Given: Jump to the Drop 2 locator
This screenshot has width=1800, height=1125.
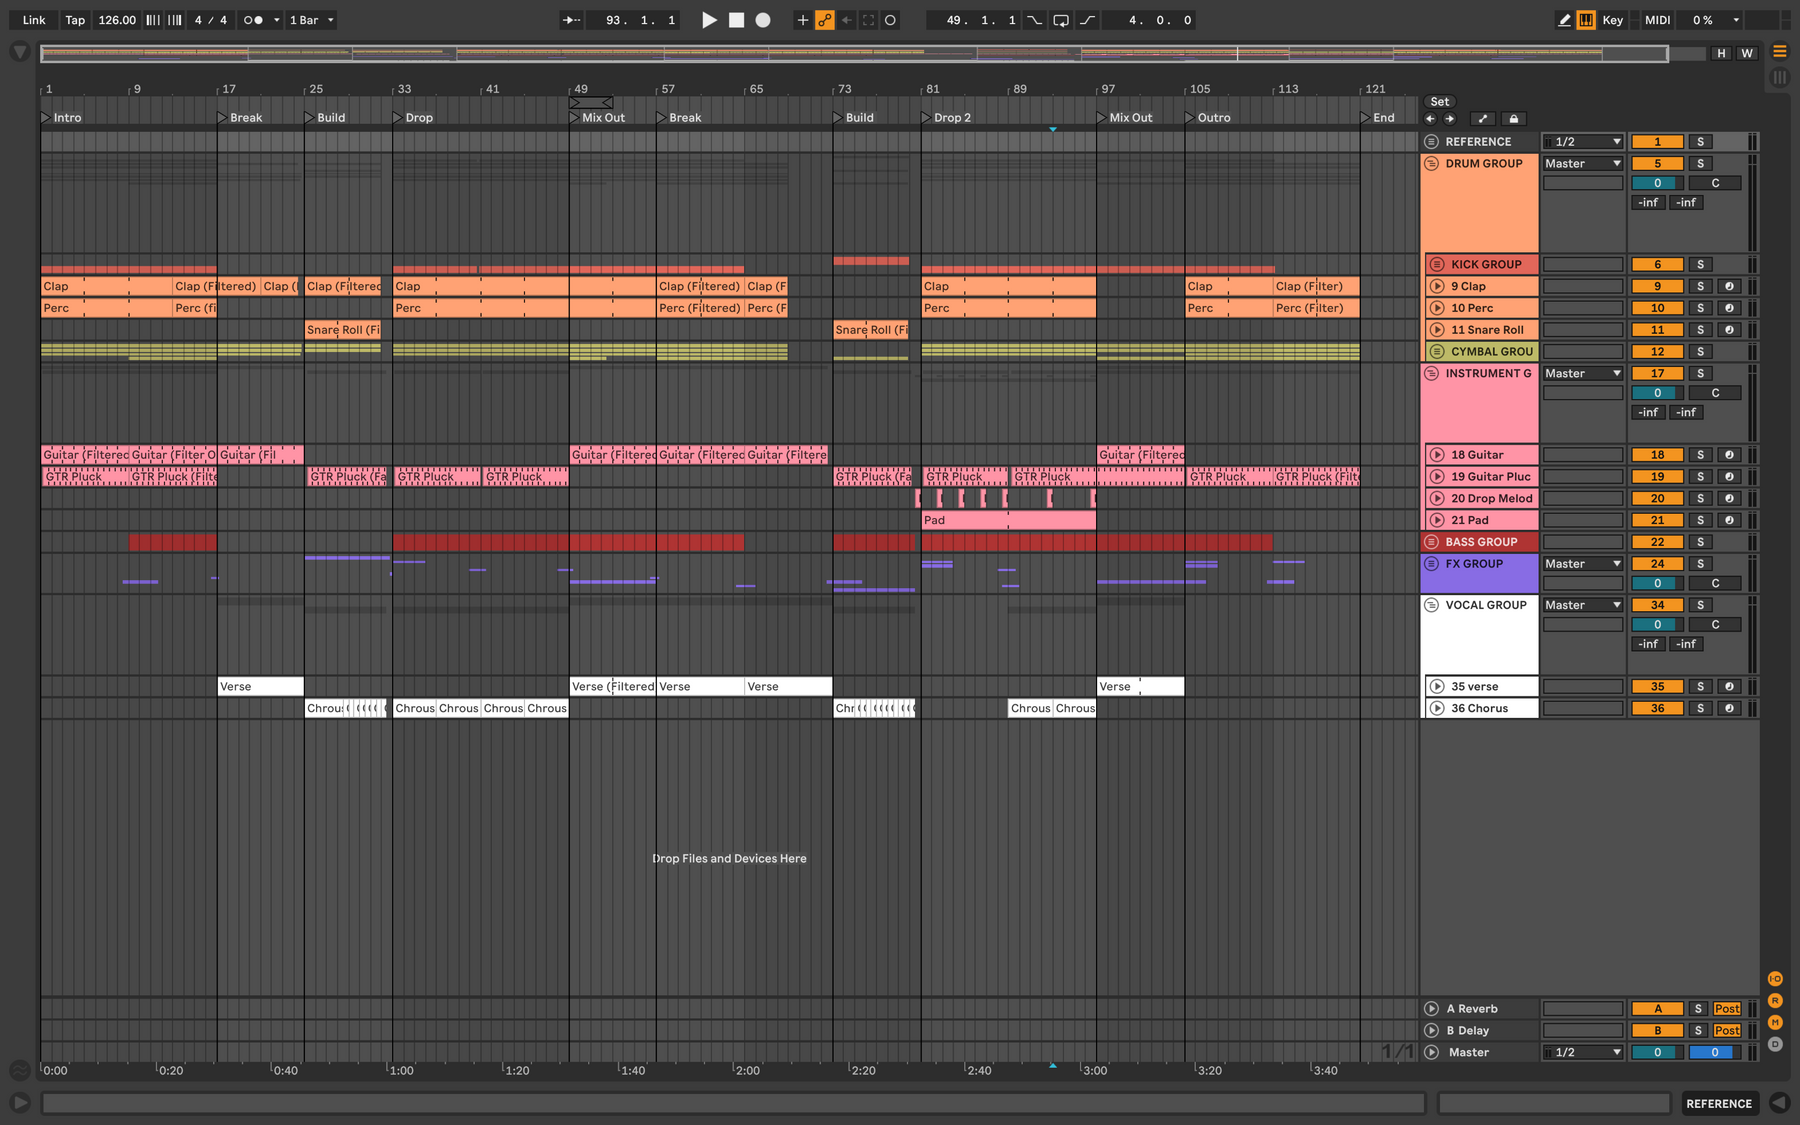Looking at the screenshot, I should tap(947, 118).
